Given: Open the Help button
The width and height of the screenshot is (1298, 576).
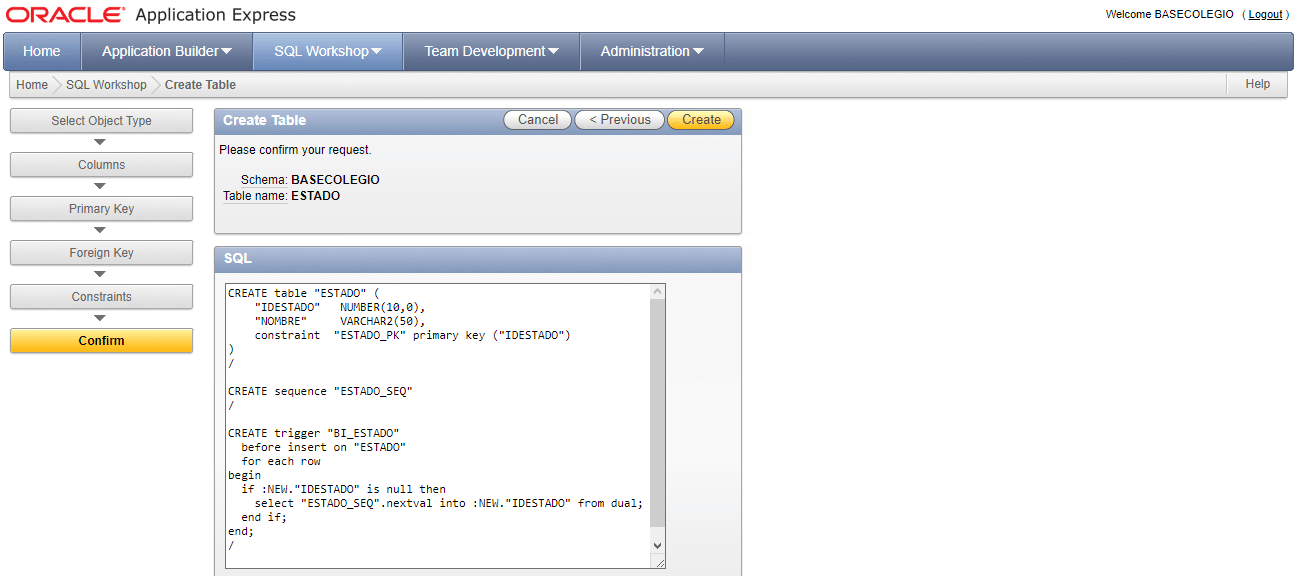Looking at the screenshot, I should [x=1257, y=84].
